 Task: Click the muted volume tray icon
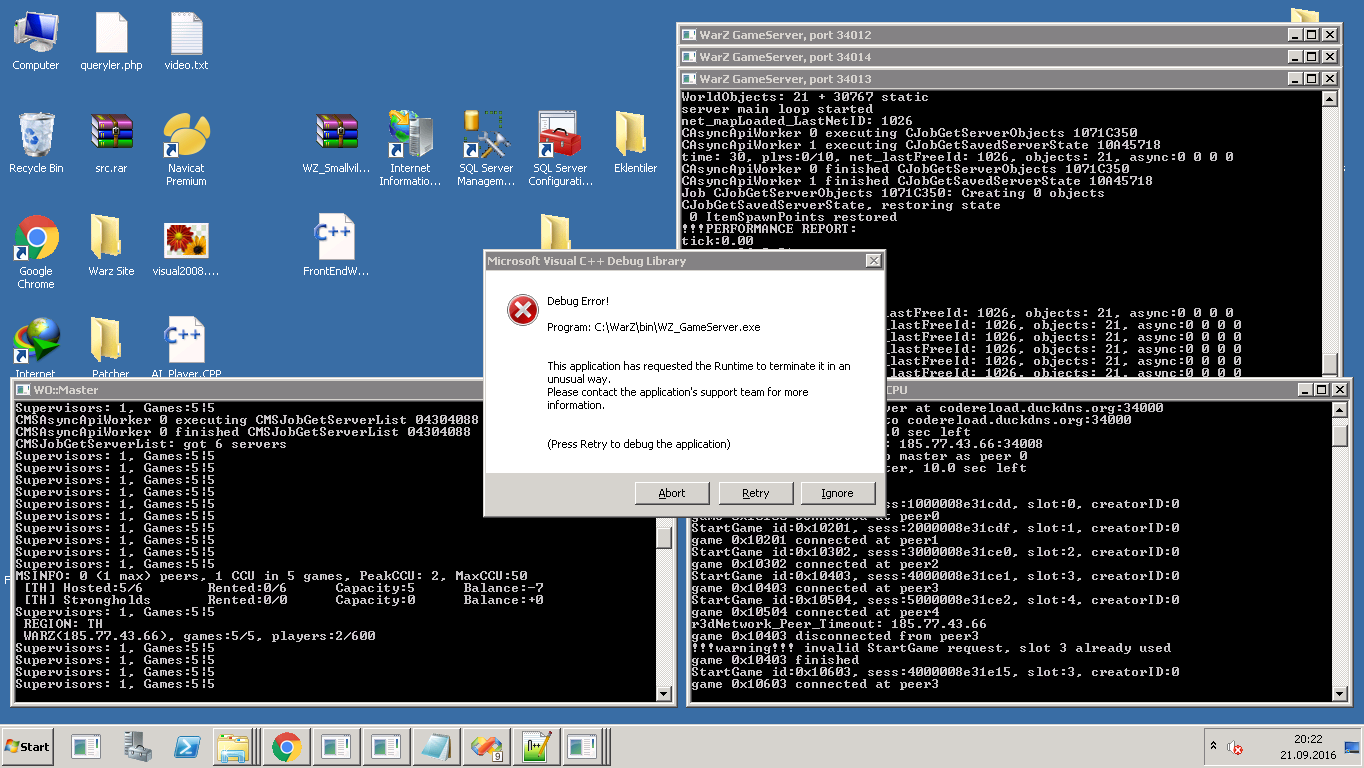point(1235,747)
